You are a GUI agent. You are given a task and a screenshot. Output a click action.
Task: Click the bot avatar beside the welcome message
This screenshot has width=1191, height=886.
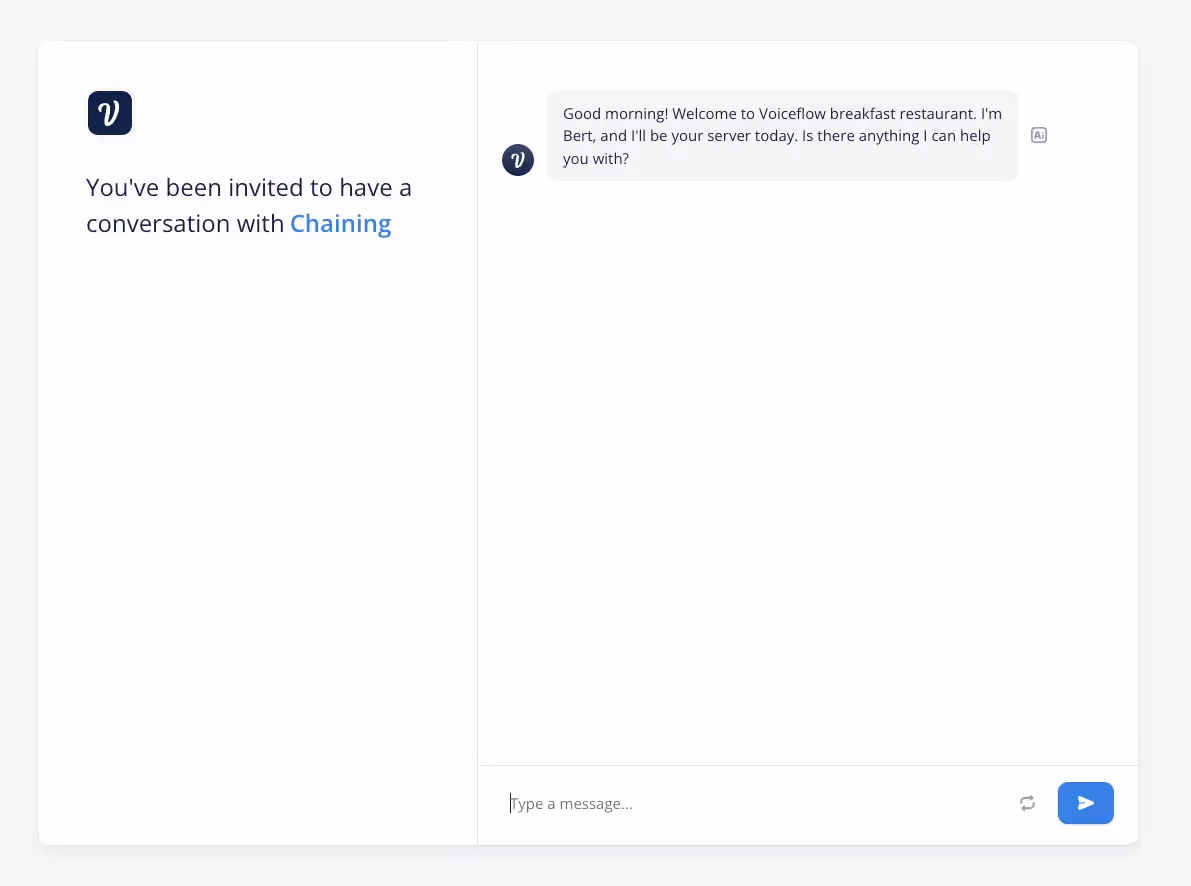click(518, 160)
